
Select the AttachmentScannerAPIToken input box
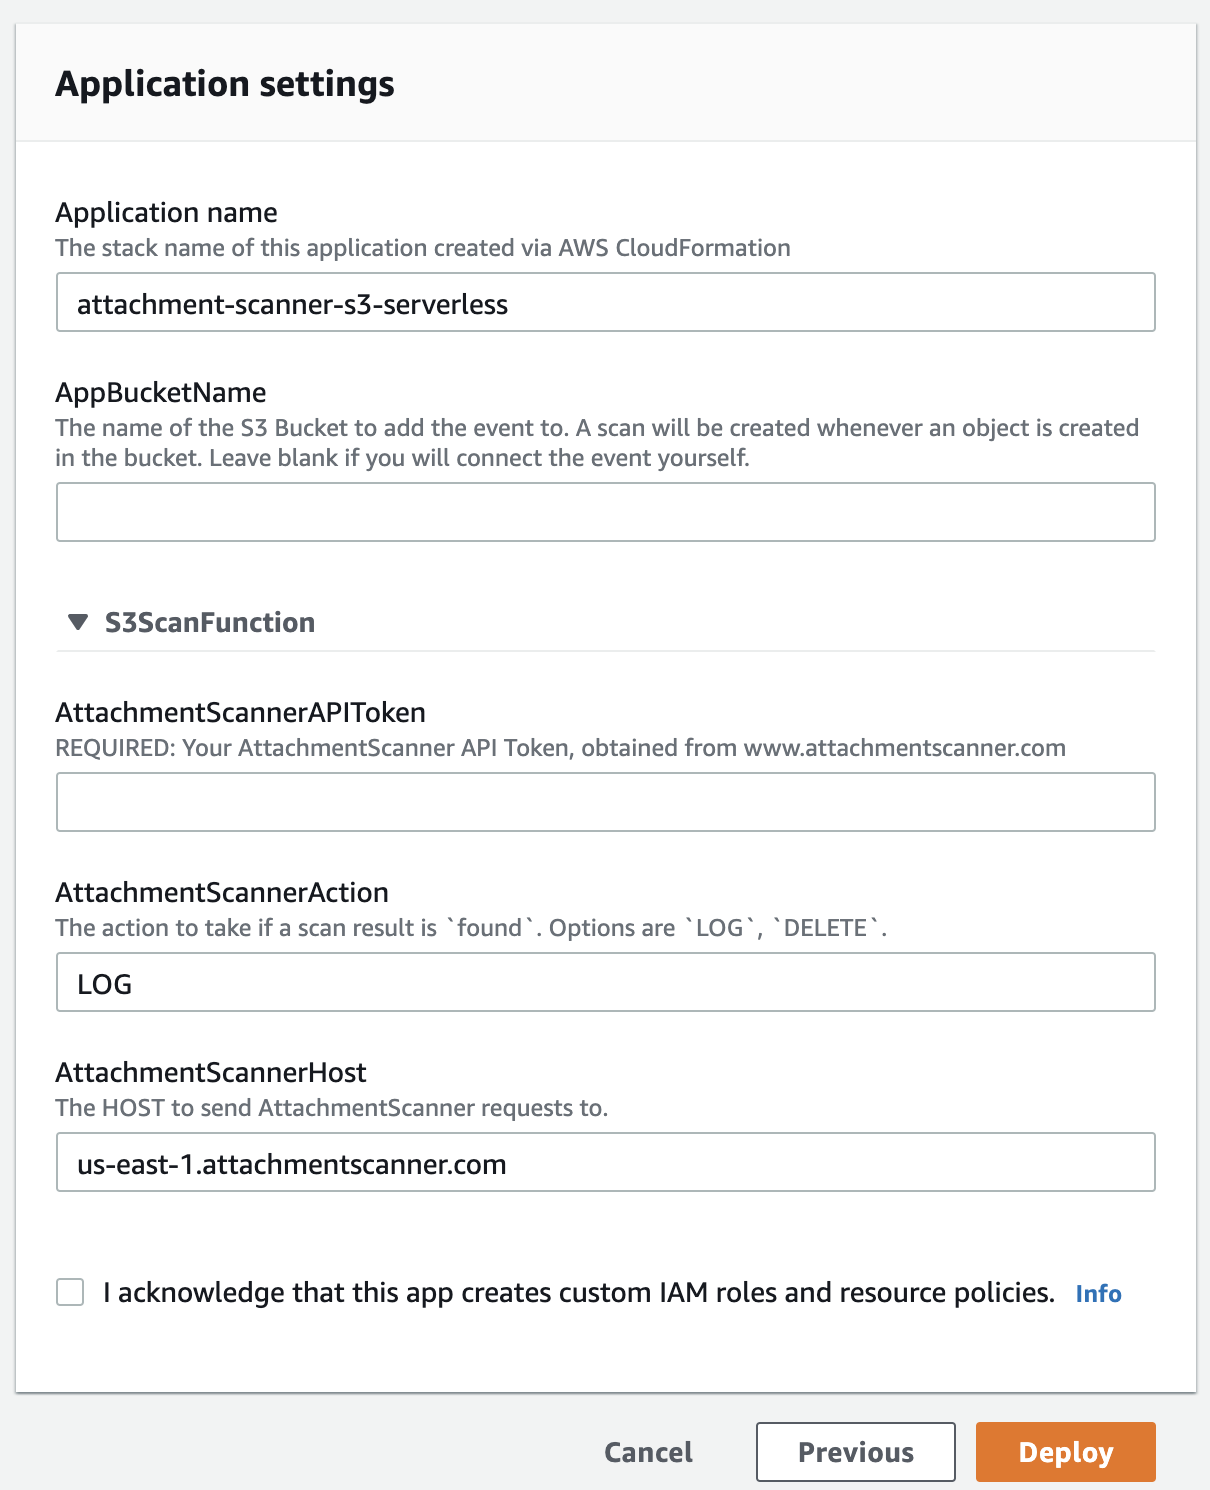click(605, 802)
